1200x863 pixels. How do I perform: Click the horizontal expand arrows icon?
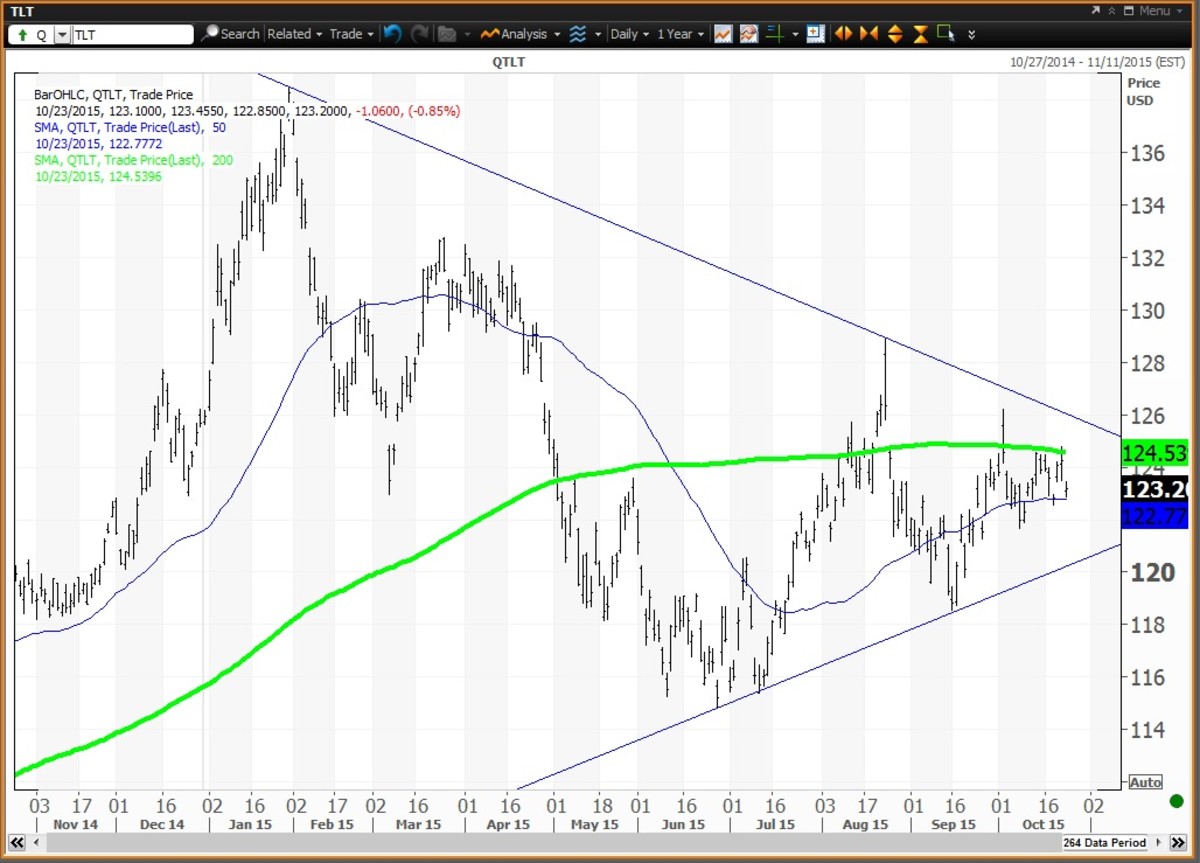pyautogui.click(x=844, y=34)
